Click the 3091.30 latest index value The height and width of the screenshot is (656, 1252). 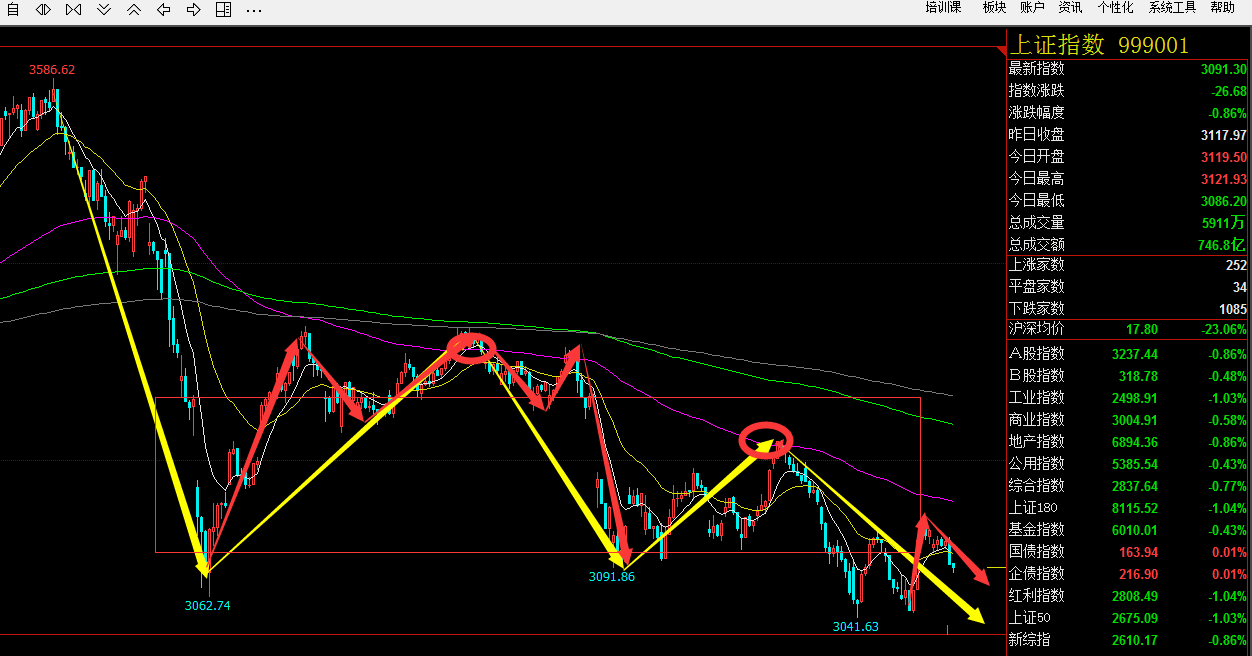[x=1224, y=69]
